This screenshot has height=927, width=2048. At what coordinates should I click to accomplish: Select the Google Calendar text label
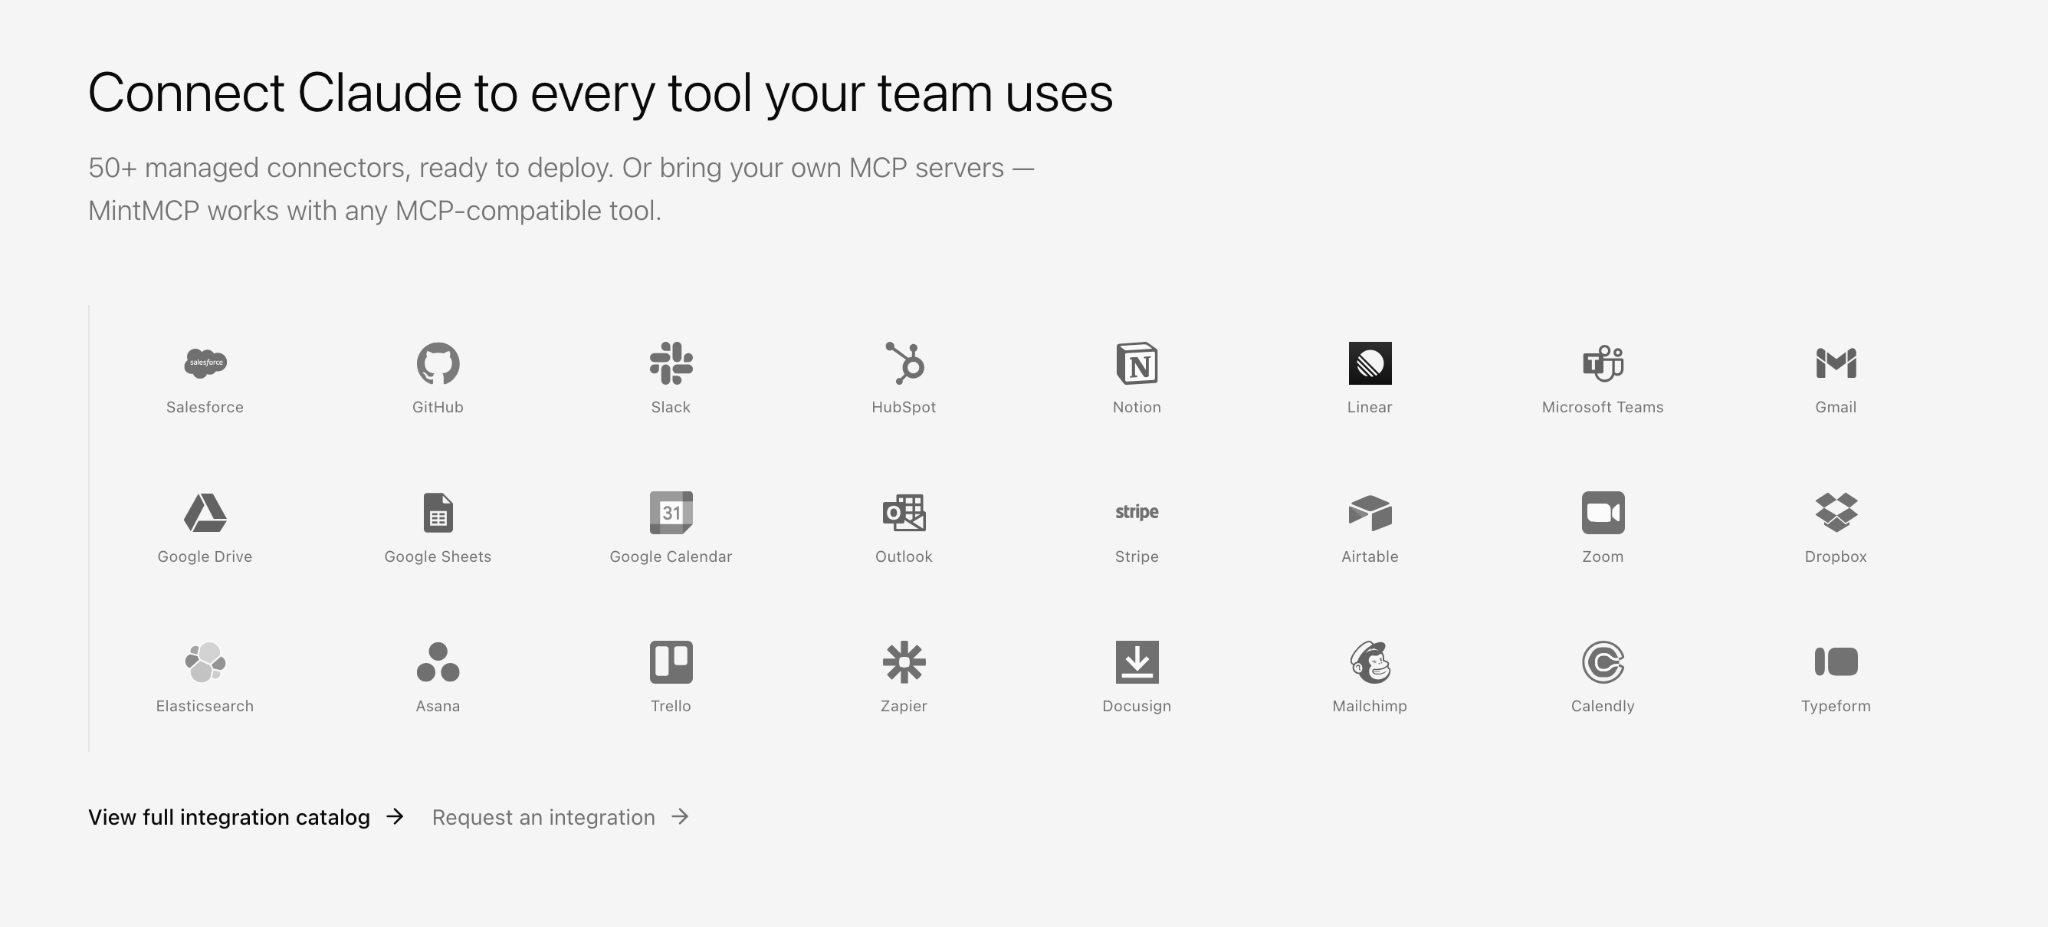click(x=671, y=557)
